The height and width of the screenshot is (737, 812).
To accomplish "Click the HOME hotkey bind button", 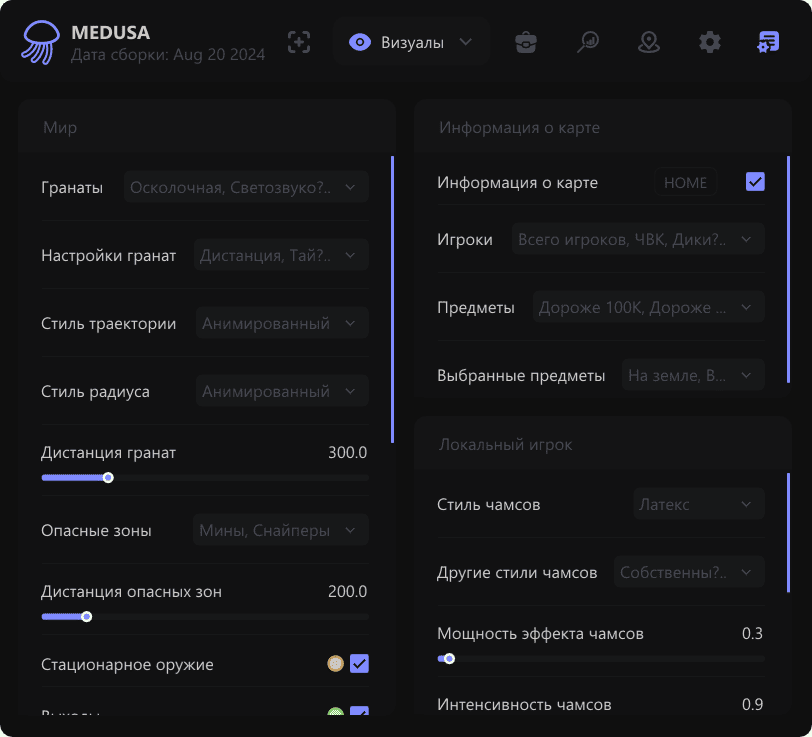I will pos(686,183).
